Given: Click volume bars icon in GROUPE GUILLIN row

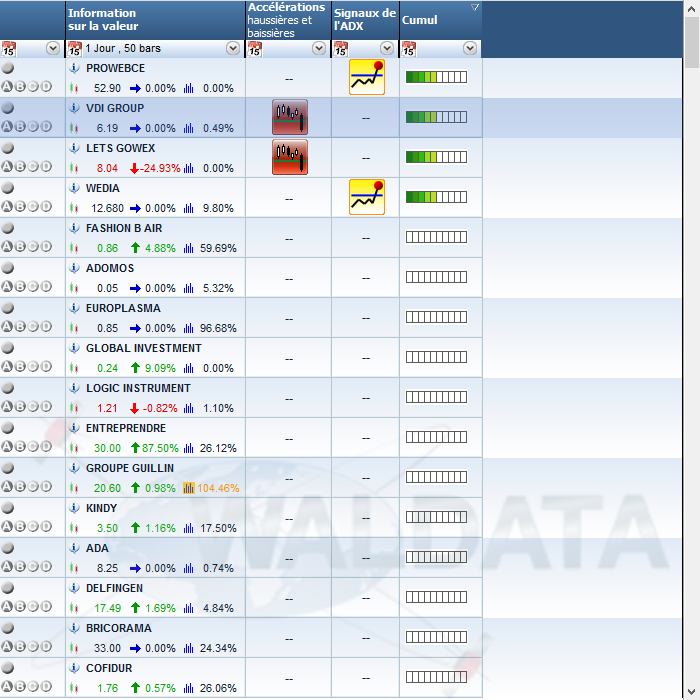Looking at the screenshot, I should coord(189,488).
